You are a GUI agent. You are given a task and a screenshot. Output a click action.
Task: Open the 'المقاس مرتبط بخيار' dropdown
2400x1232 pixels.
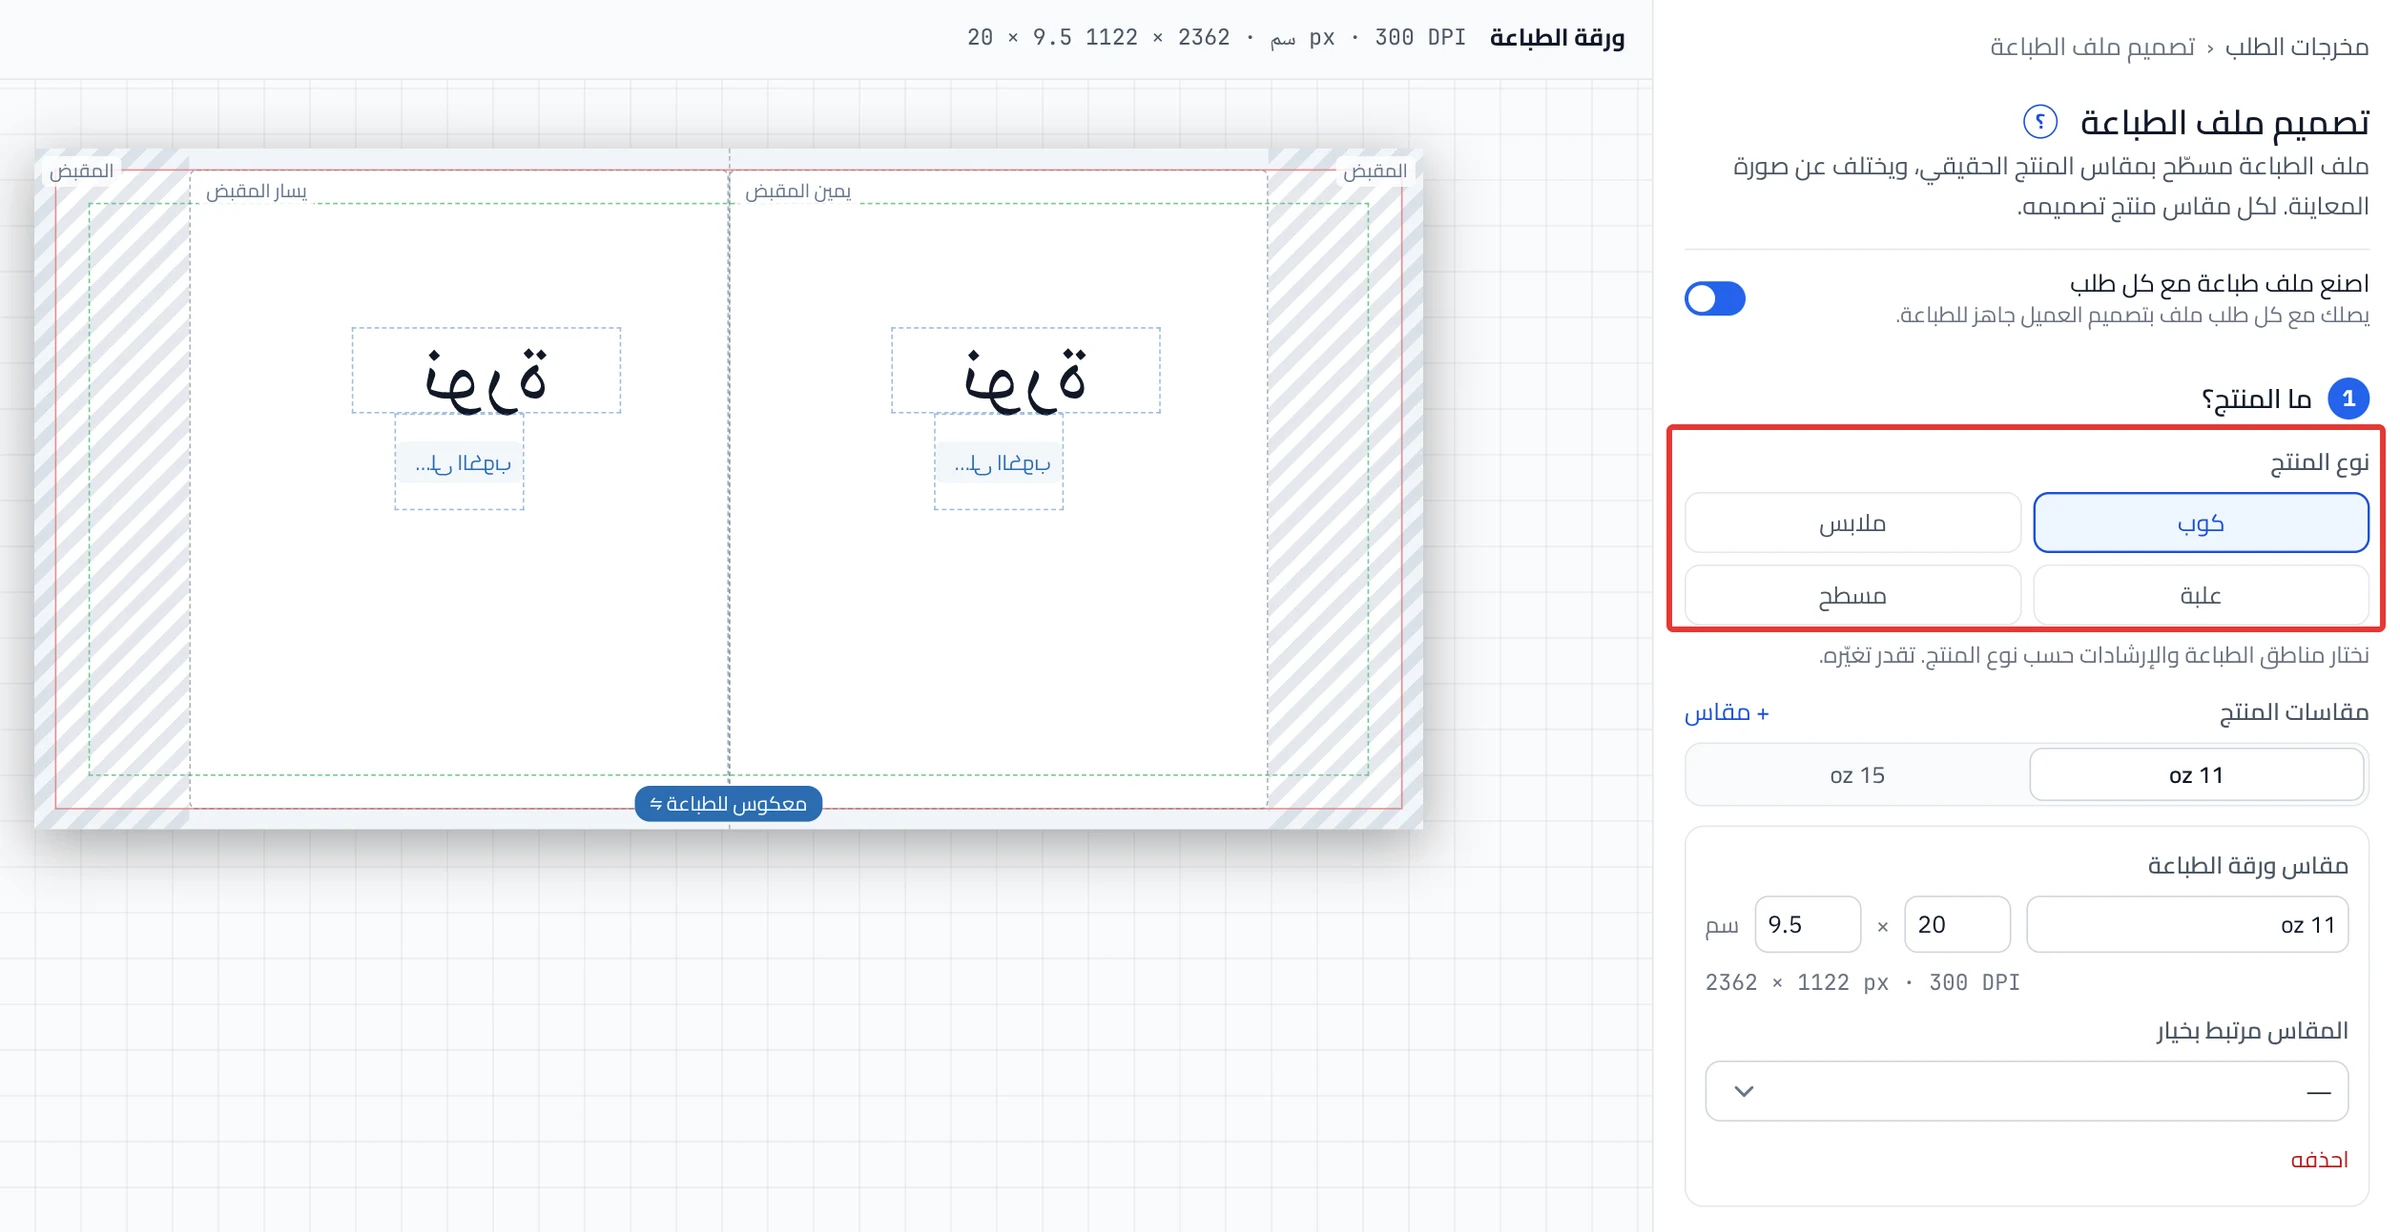pyautogui.click(x=2026, y=1091)
